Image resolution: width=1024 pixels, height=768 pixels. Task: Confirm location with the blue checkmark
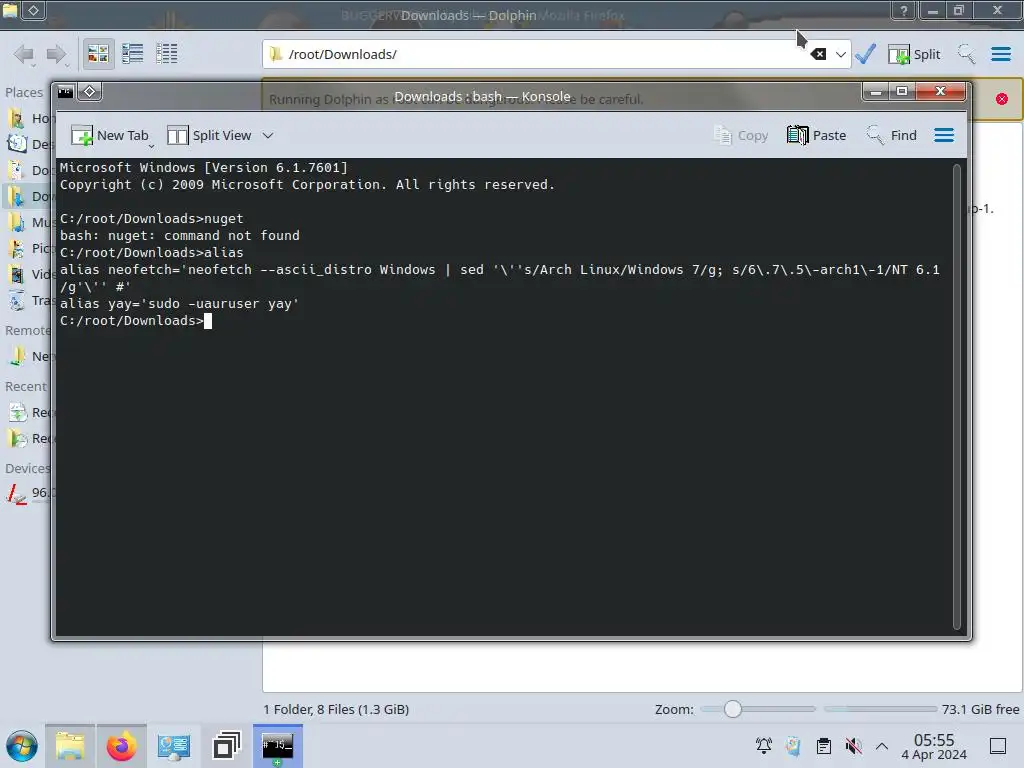point(865,54)
